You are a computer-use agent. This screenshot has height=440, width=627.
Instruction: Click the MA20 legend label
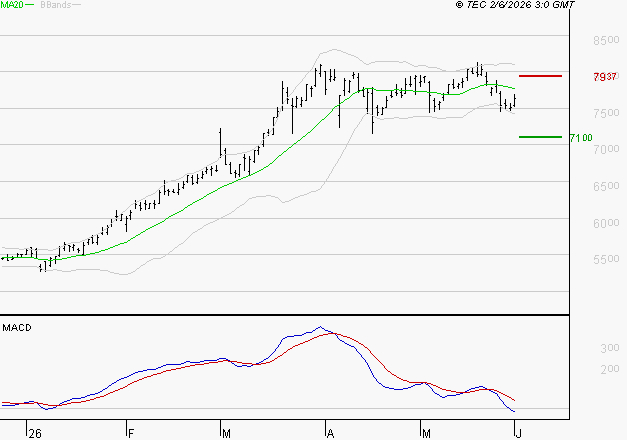point(12,5)
